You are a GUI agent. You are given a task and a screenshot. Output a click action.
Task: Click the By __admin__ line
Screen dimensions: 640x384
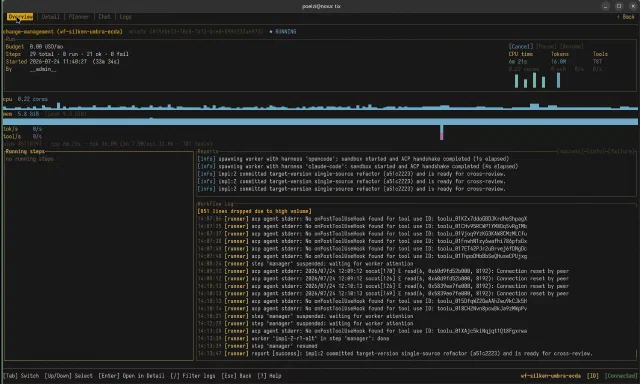click(31, 69)
